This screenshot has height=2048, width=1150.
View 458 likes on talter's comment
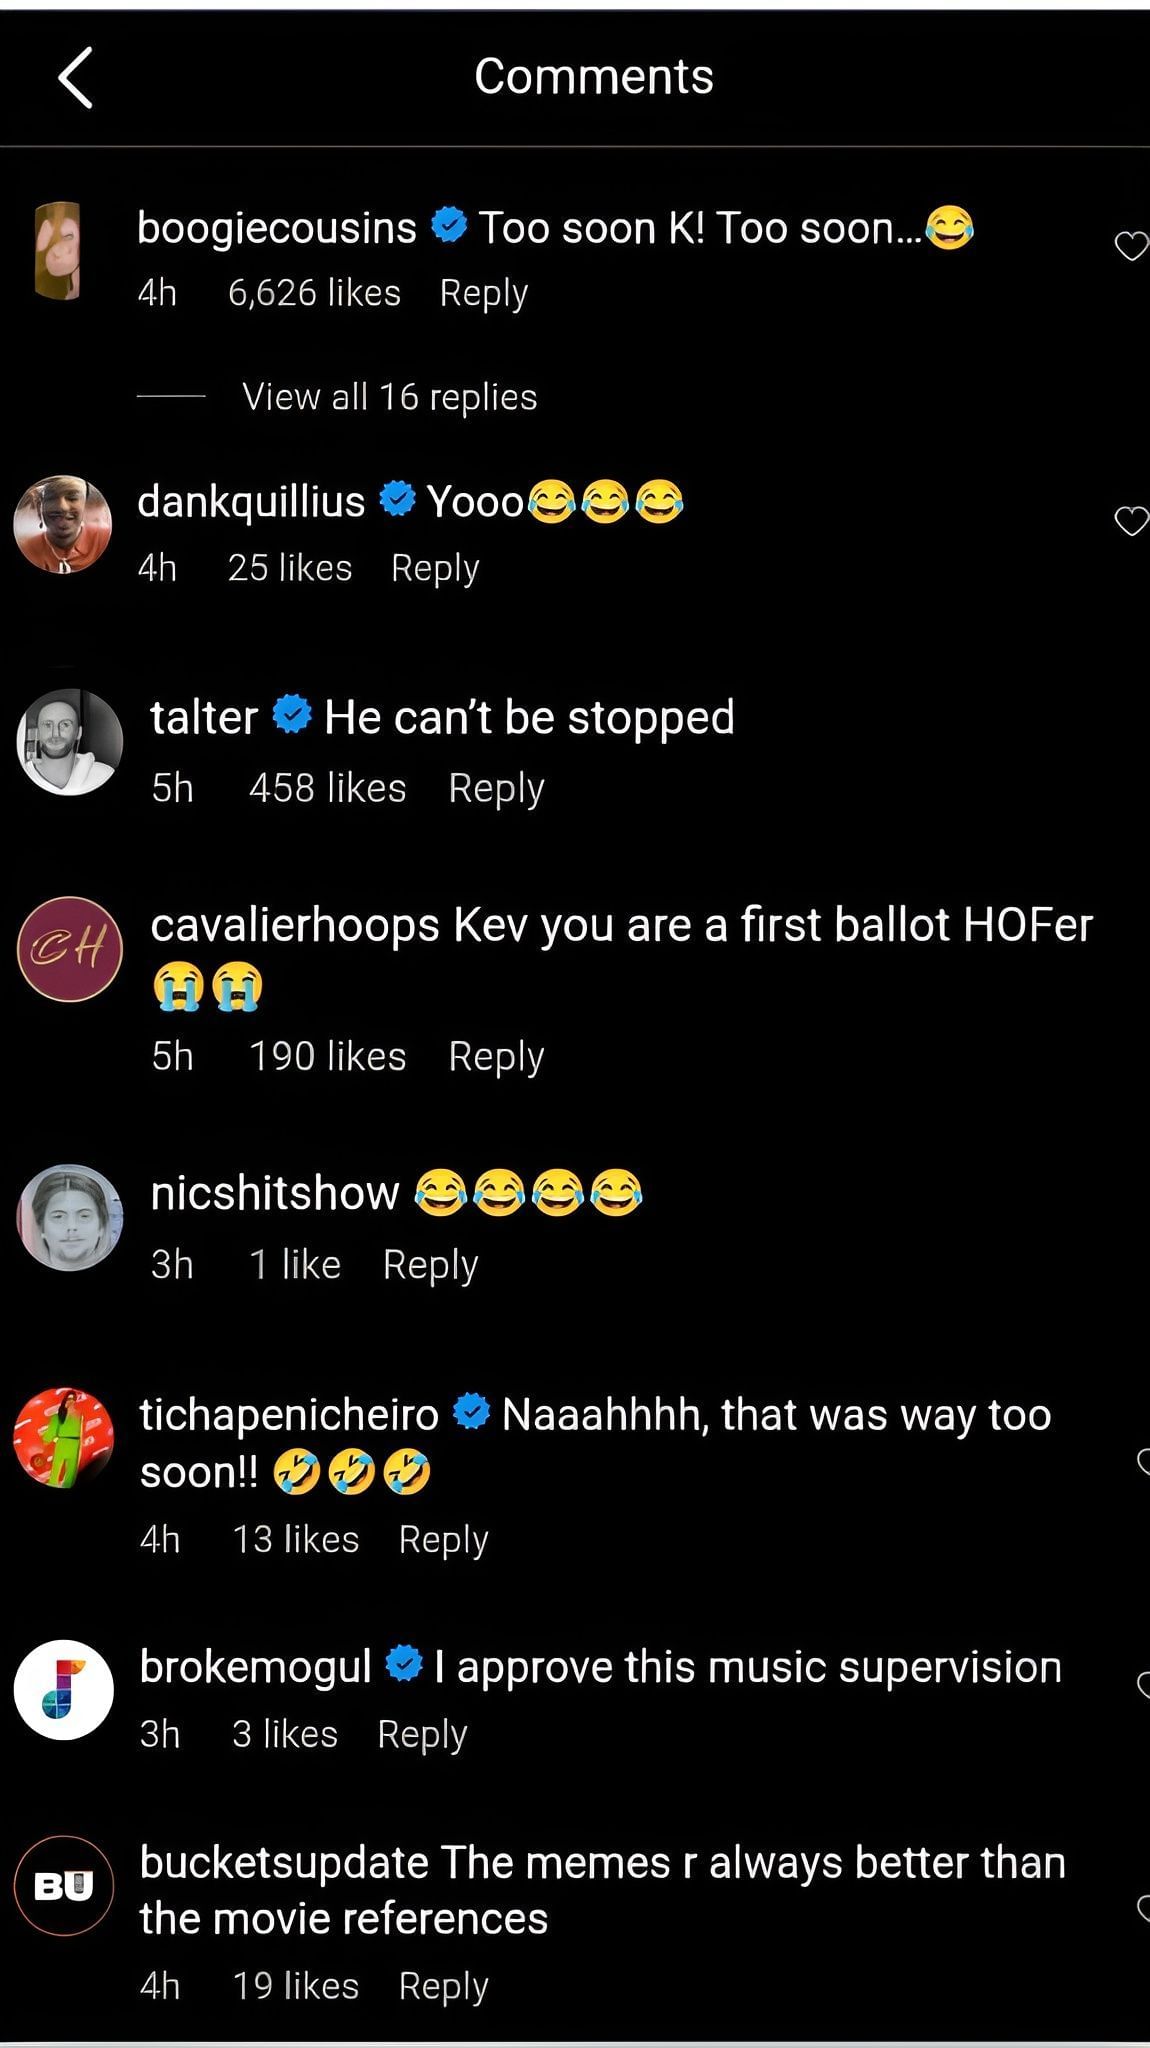point(327,788)
